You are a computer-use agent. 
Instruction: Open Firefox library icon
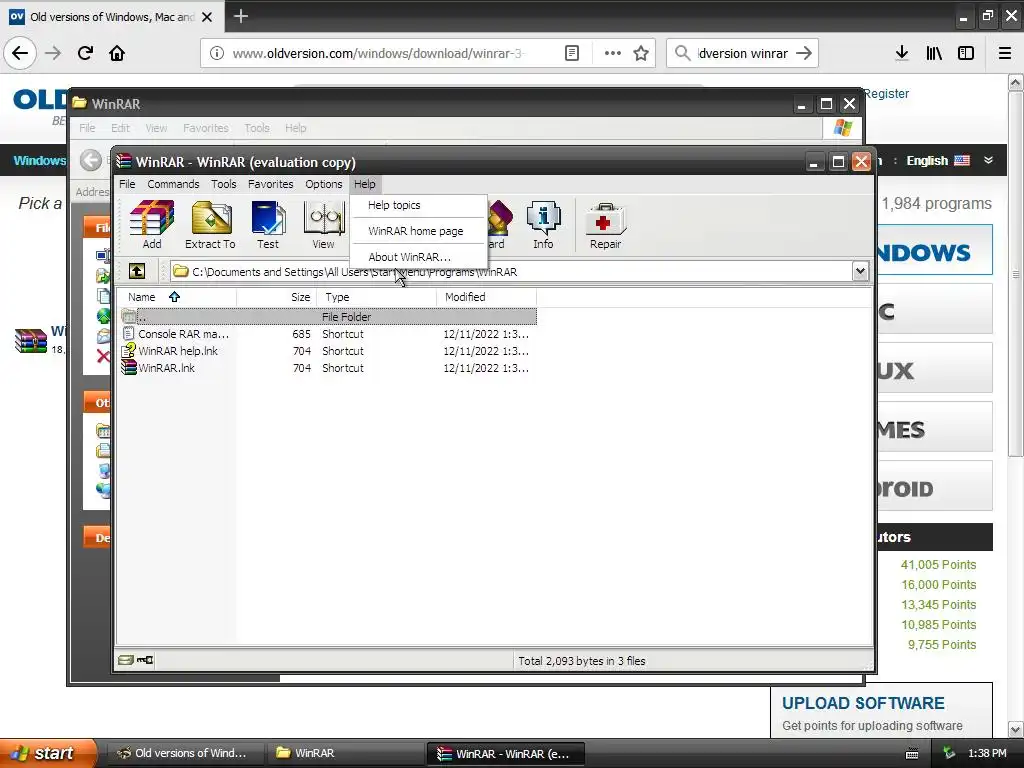(x=934, y=53)
